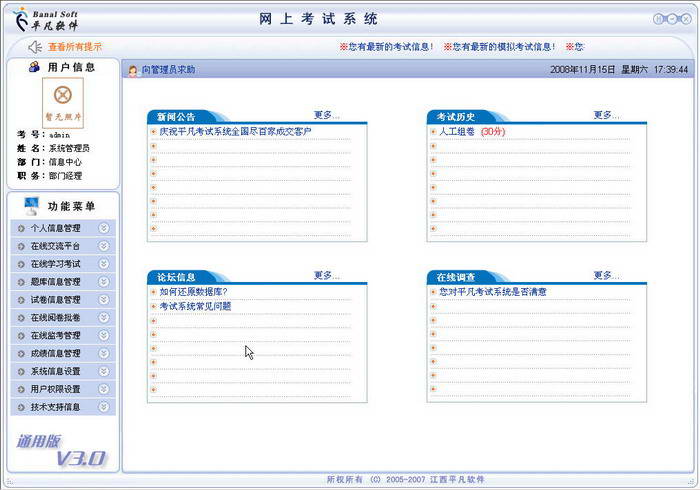Click the speaker icon beside 查看所有提示

(35, 46)
